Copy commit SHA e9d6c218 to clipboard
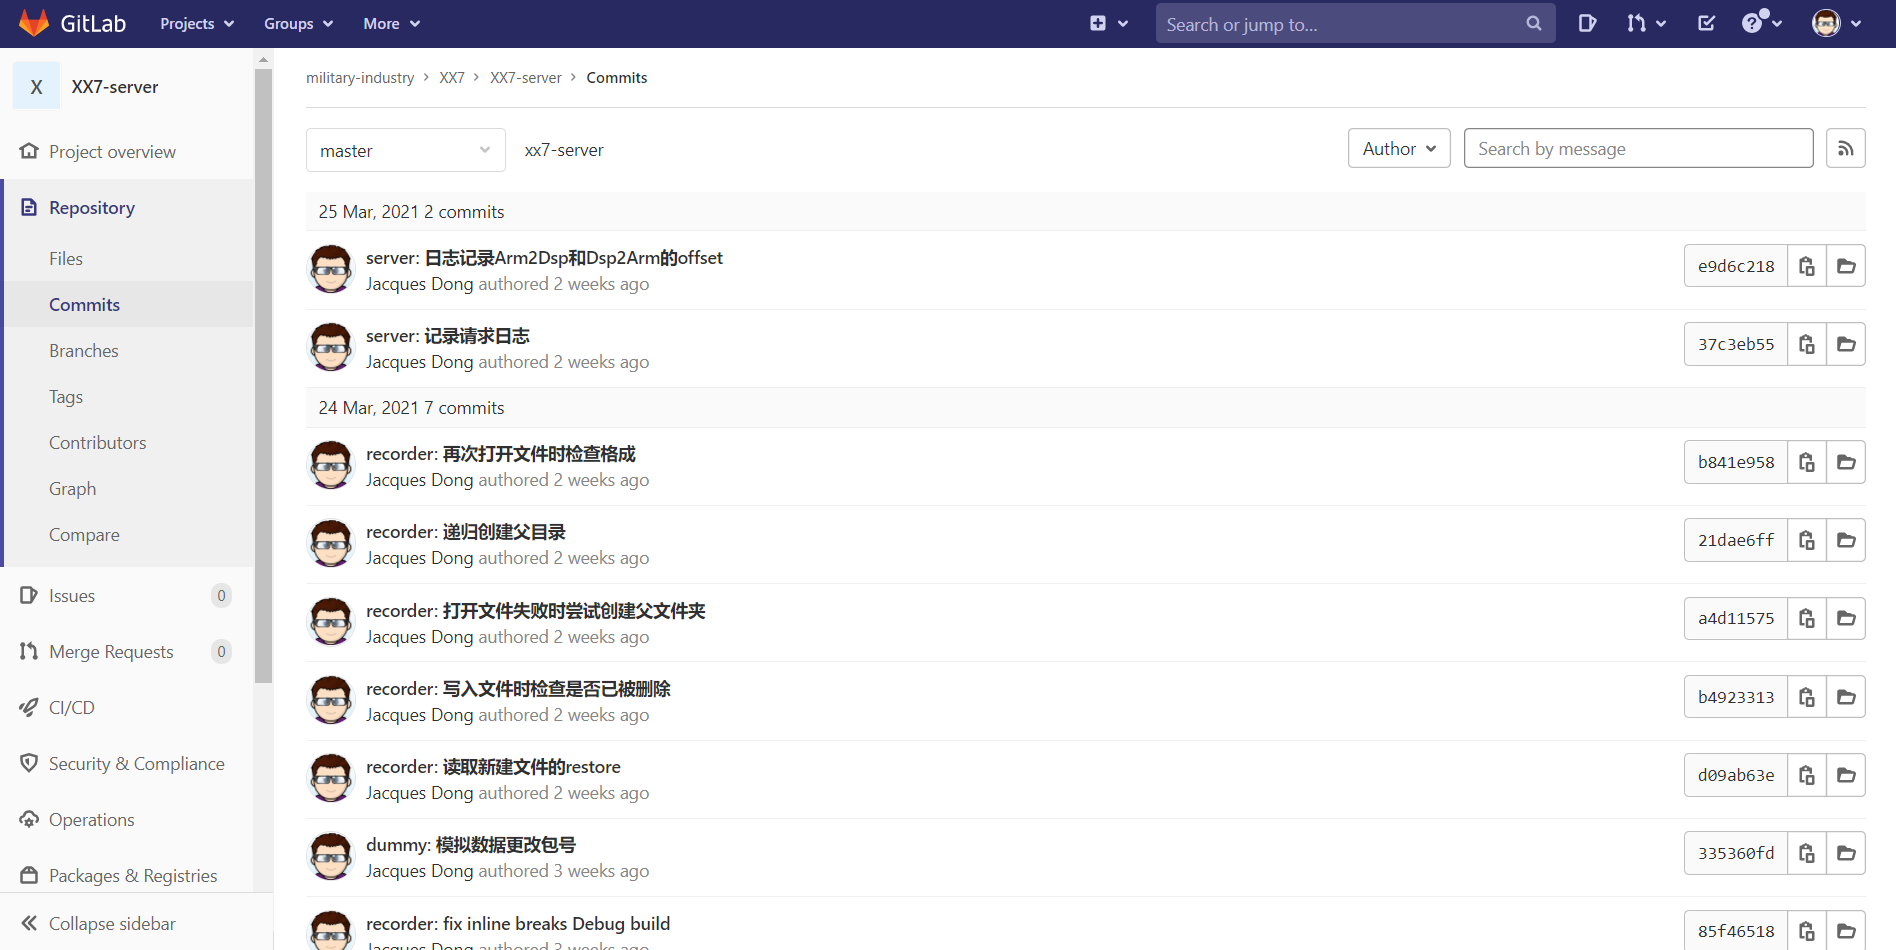 [x=1806, y=266]
